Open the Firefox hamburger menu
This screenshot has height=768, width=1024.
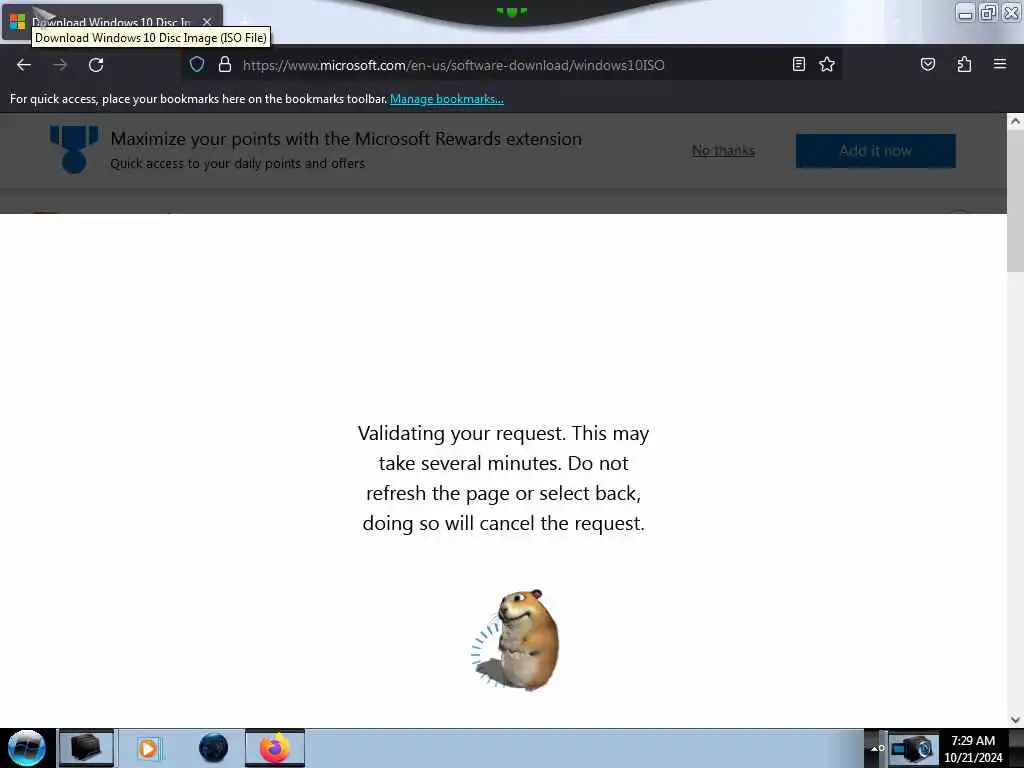tap(999, 64)
